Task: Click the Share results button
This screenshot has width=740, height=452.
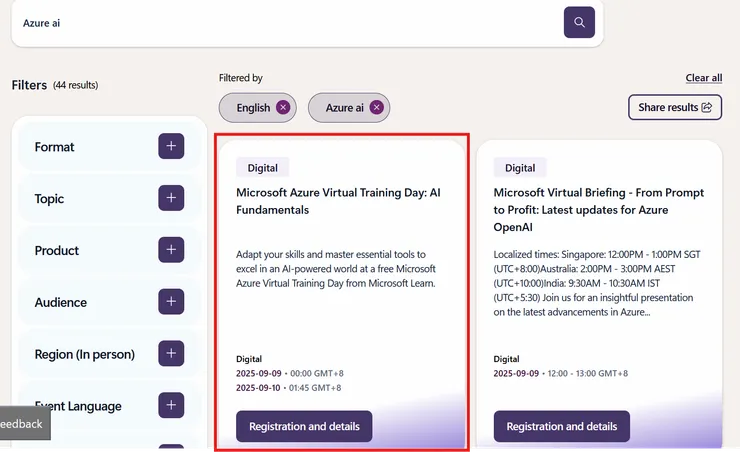Action: point(675,107)
